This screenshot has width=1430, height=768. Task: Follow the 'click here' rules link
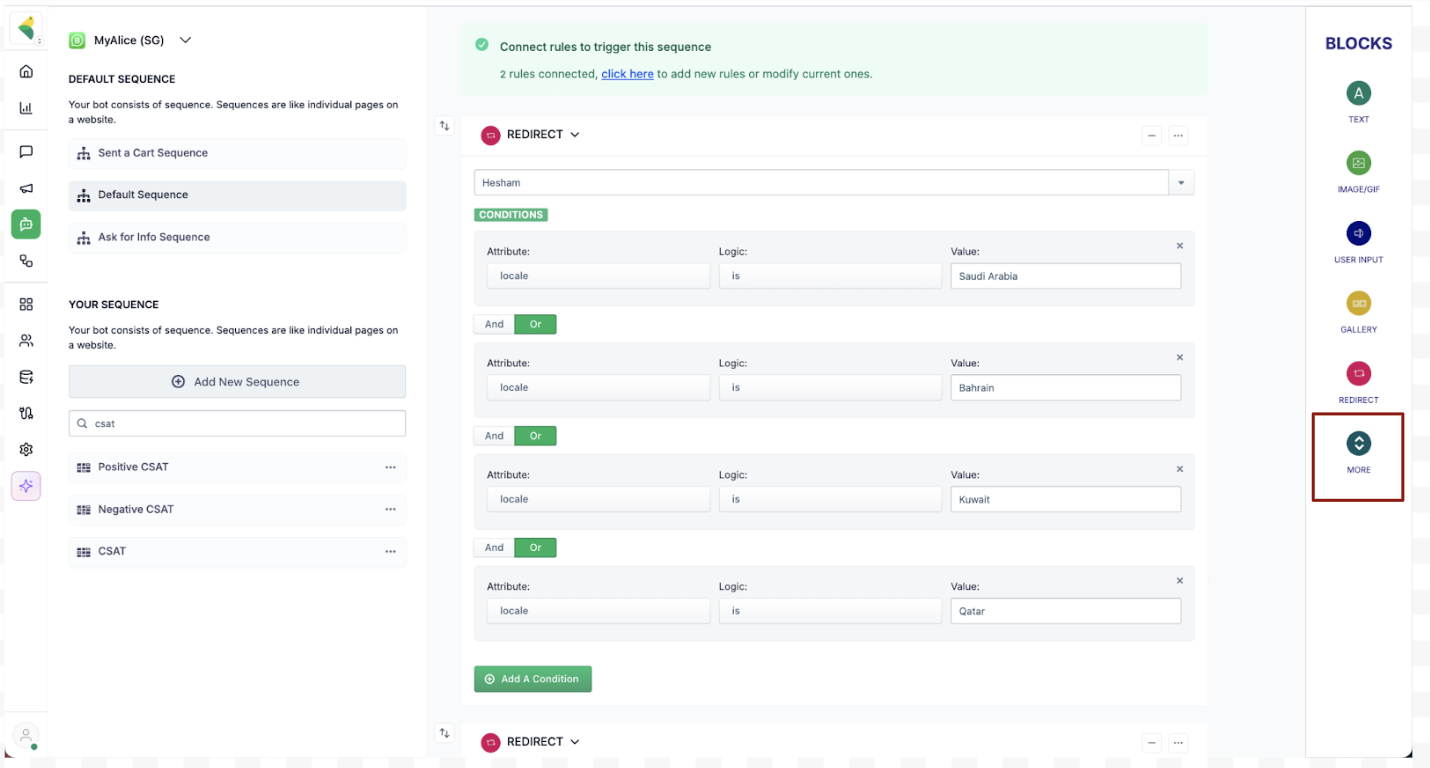627,74
